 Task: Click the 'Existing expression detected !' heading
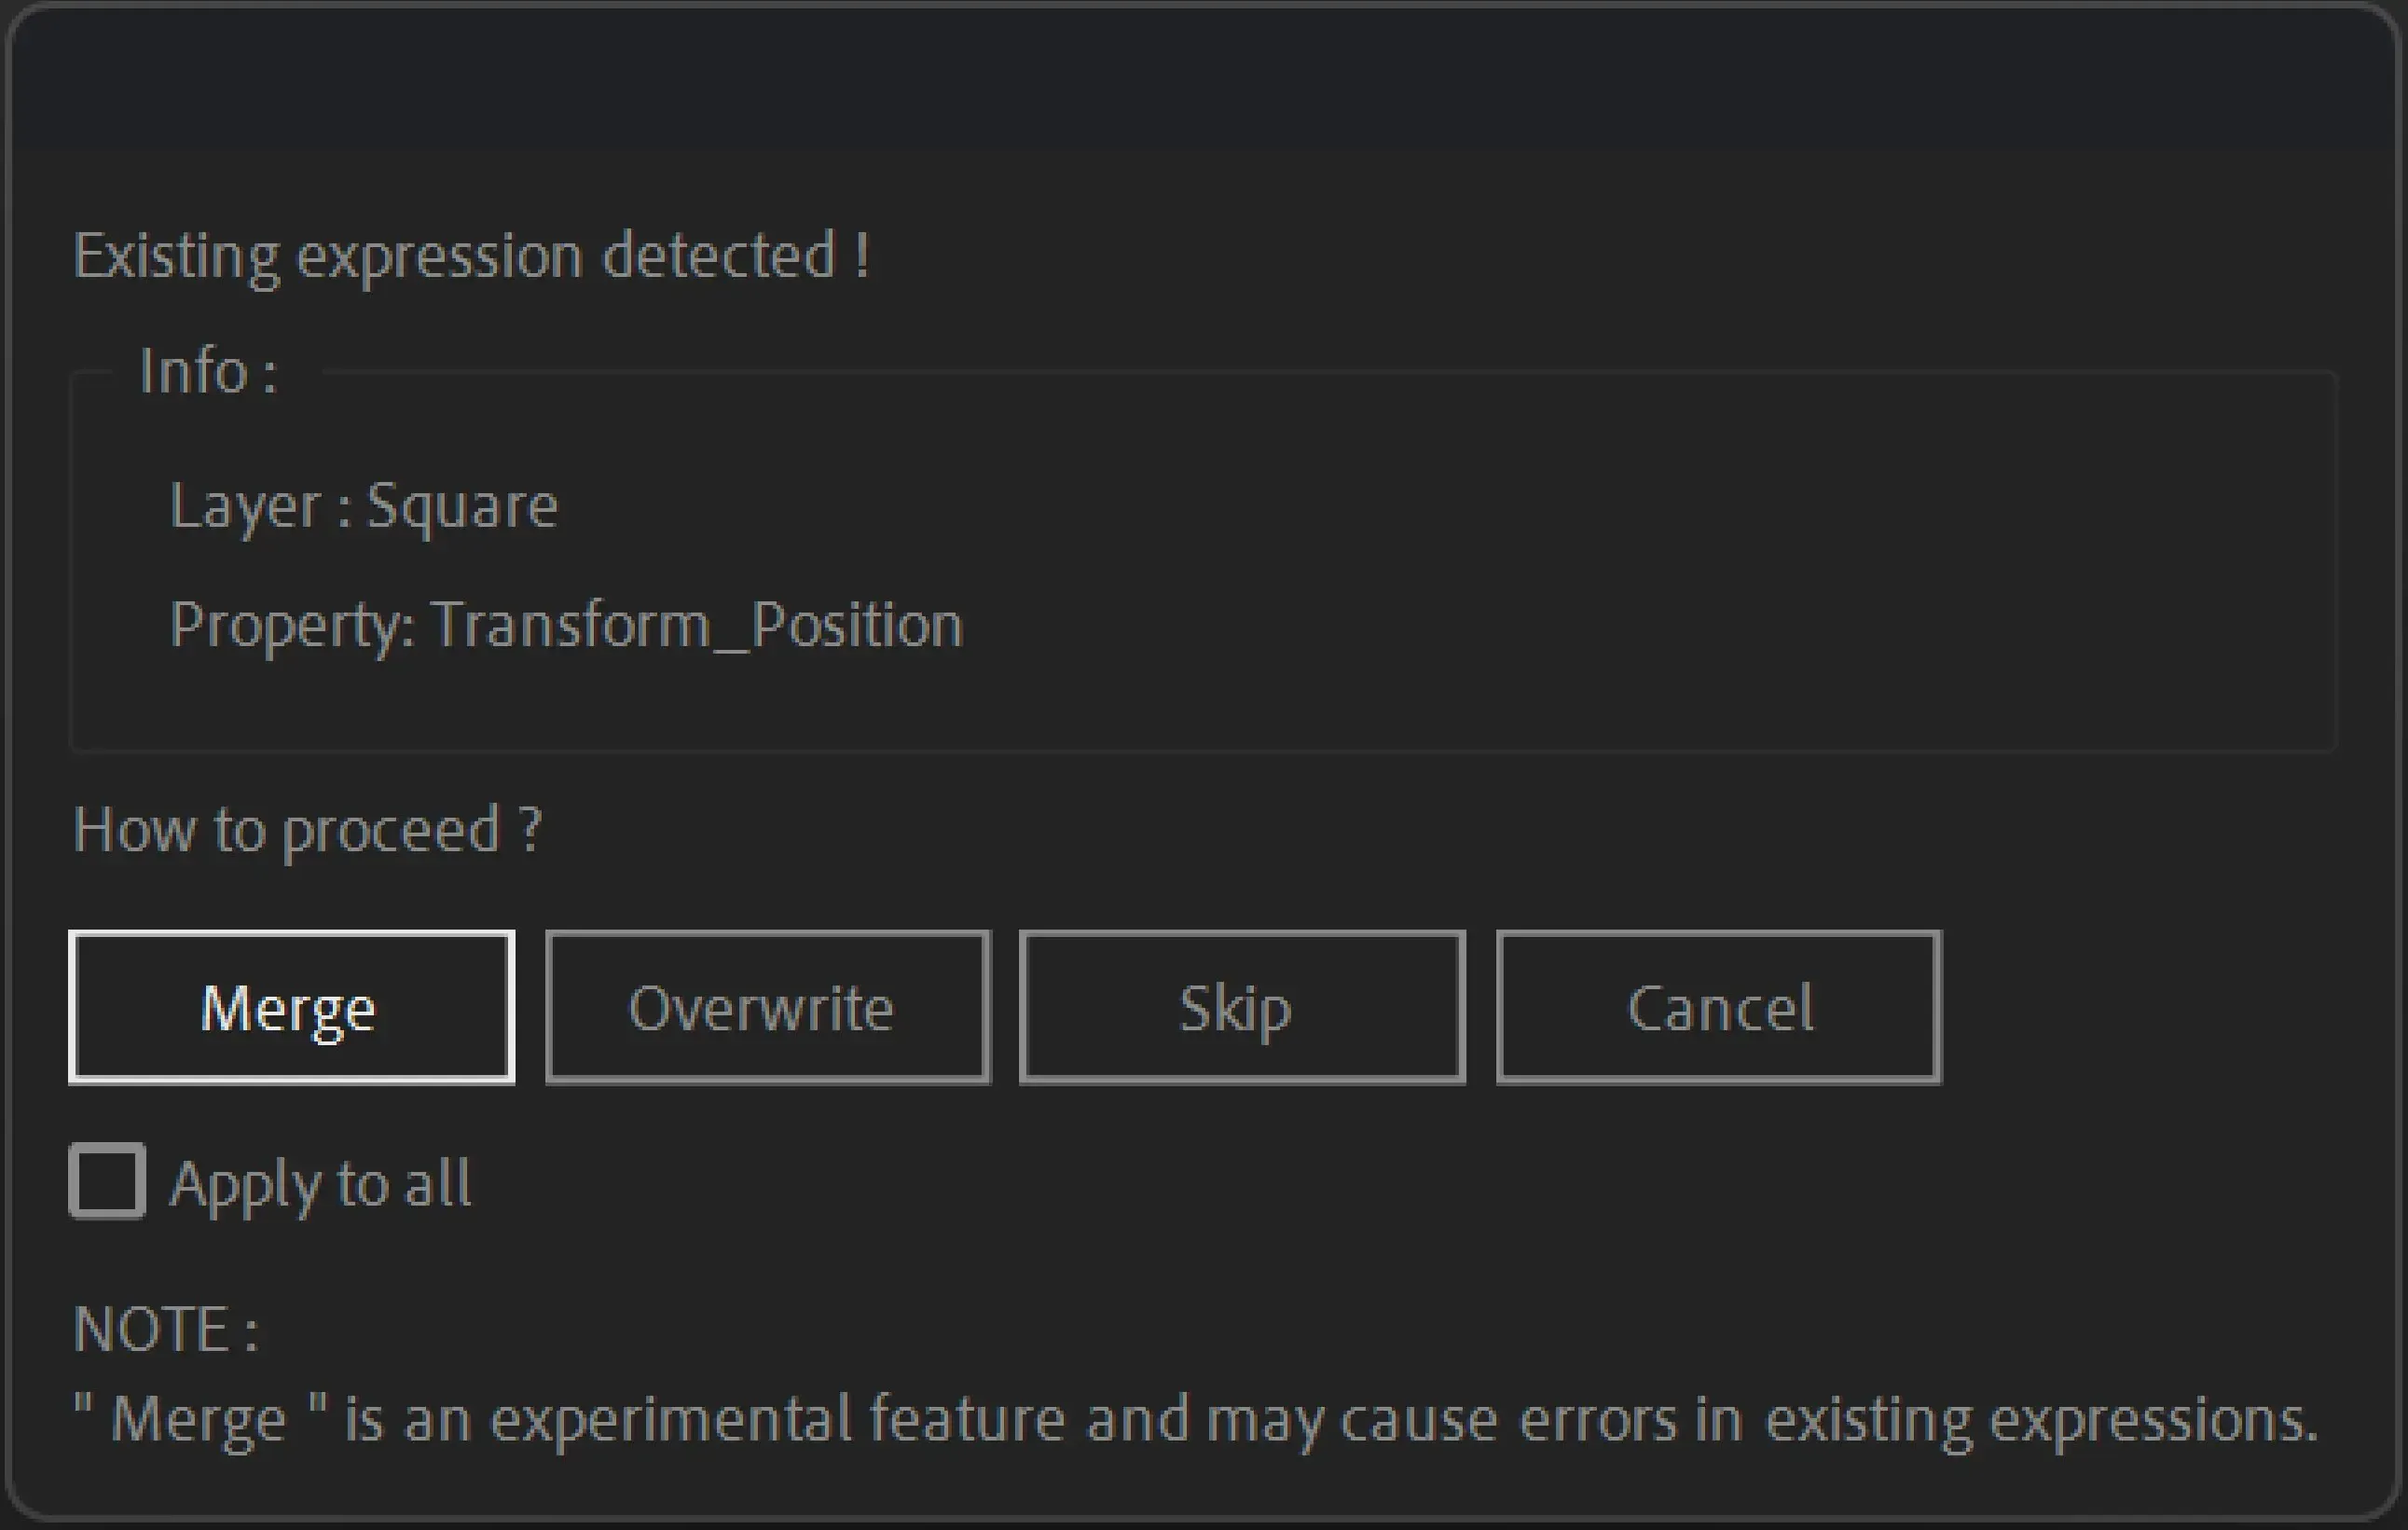472,257
